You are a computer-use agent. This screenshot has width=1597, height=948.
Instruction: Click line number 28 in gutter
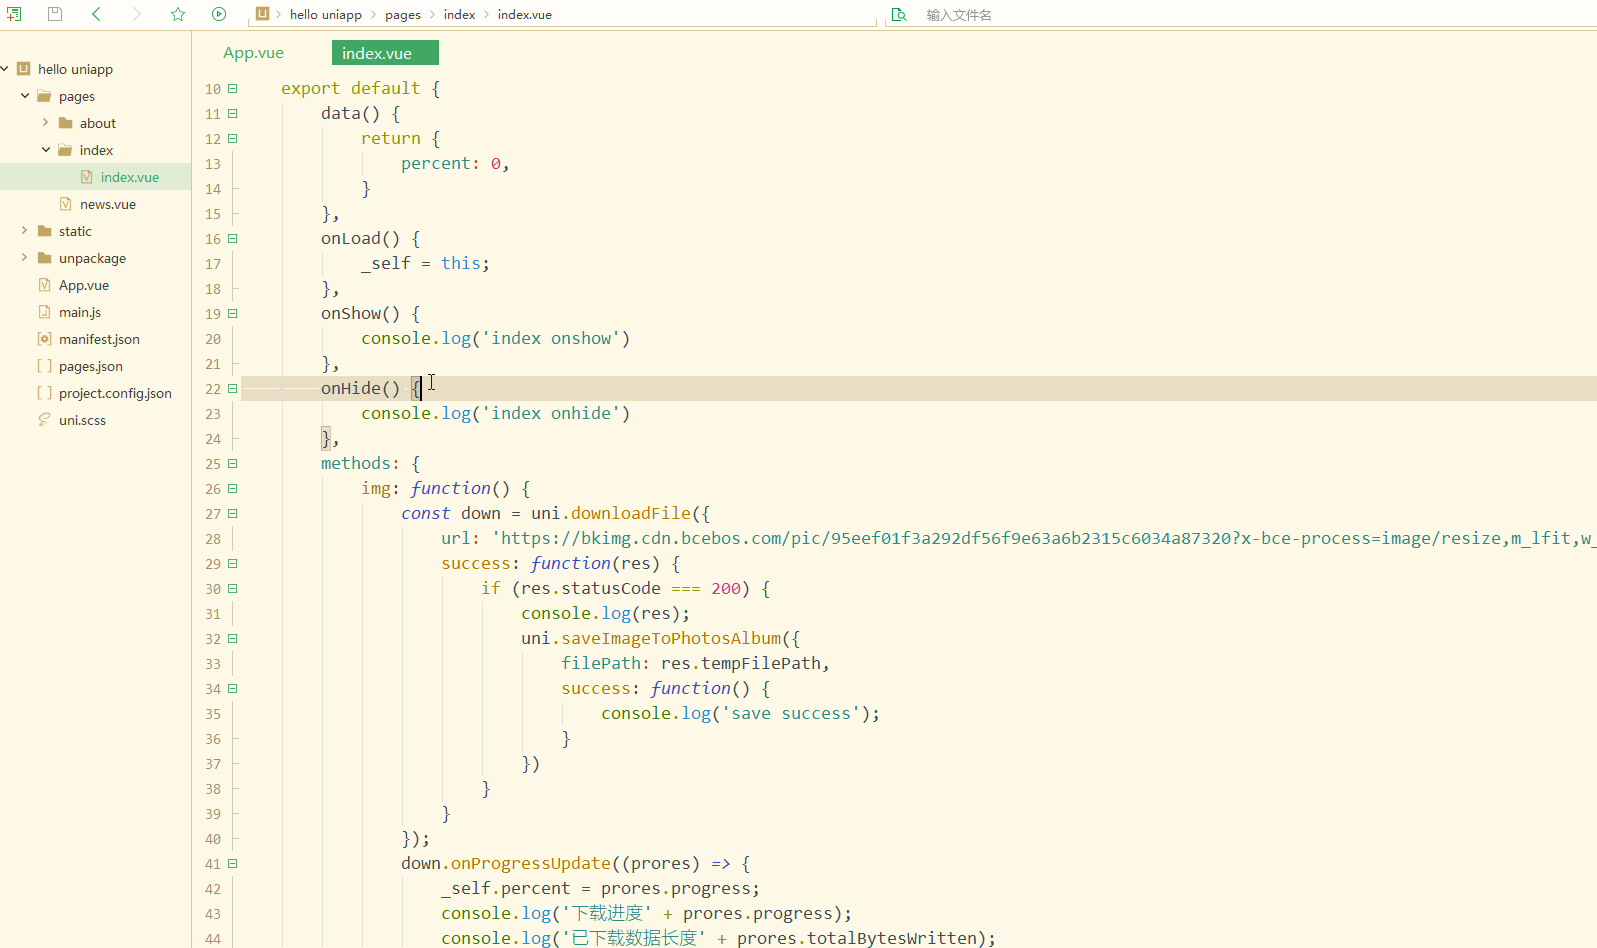tap(213, 539)
